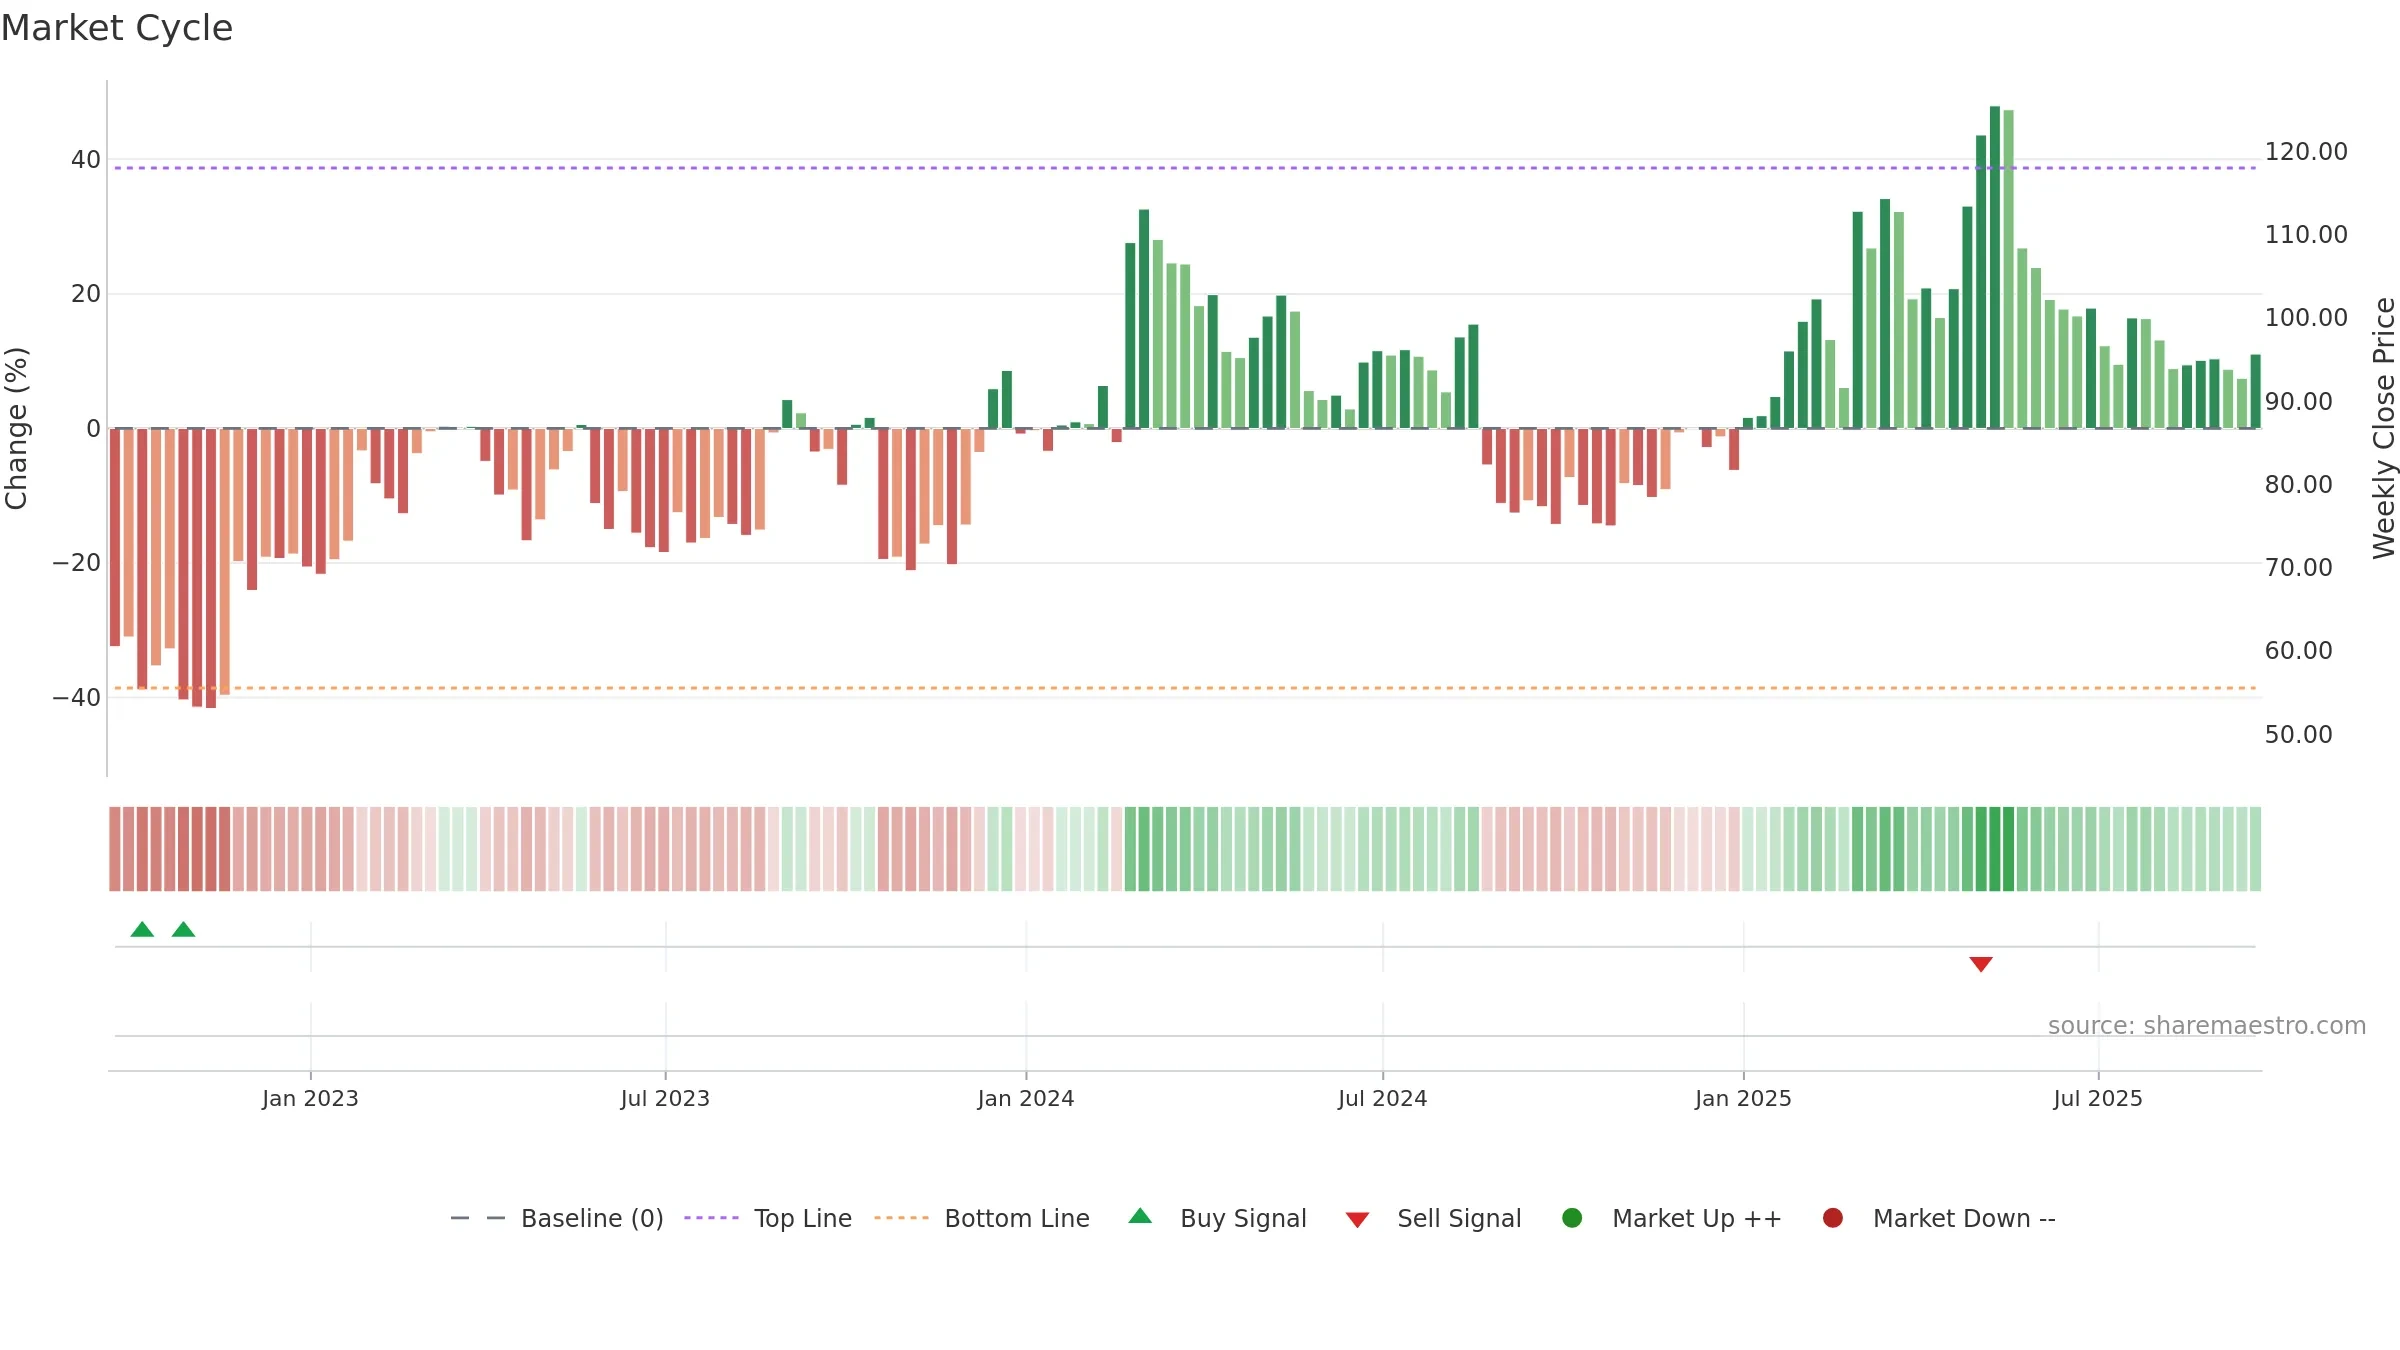Click the 100.00 price tick label
The image size is (2400, 1350).
tap(2306, 318)
